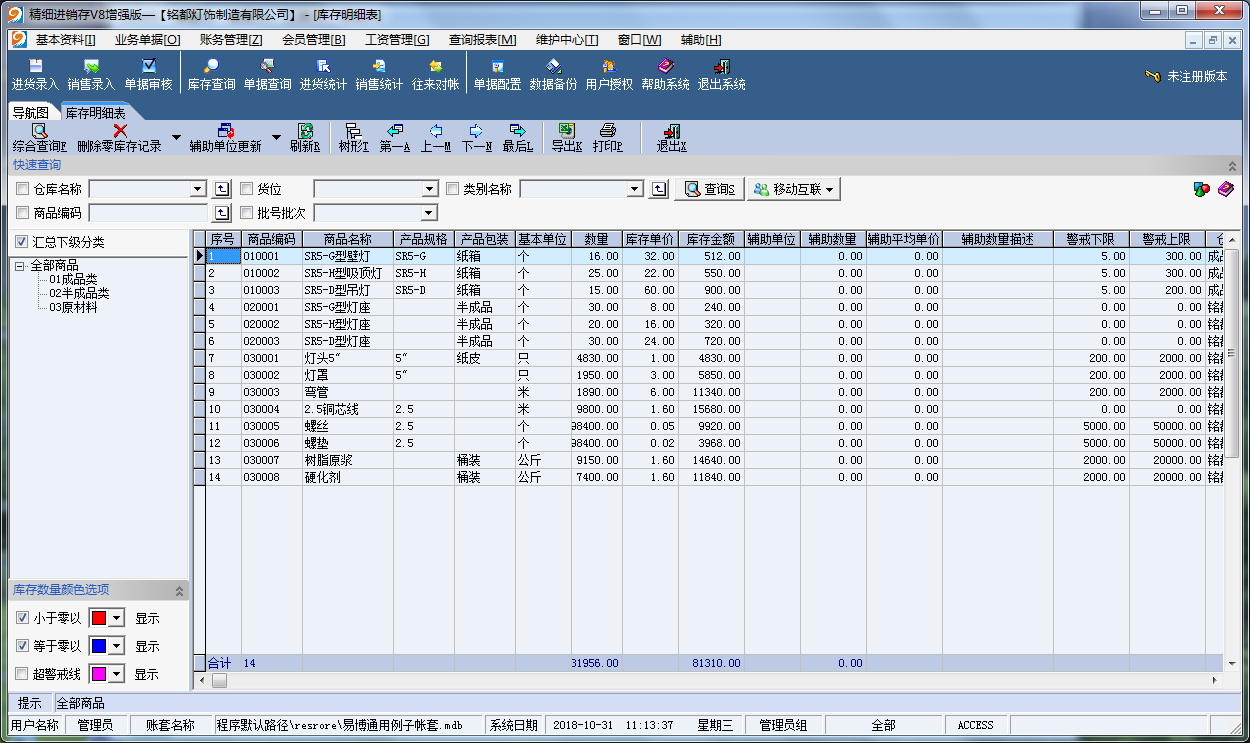1250x743 pixels.
Task: Open the 货位 dropdown list
Action: (x=430, y=189)
